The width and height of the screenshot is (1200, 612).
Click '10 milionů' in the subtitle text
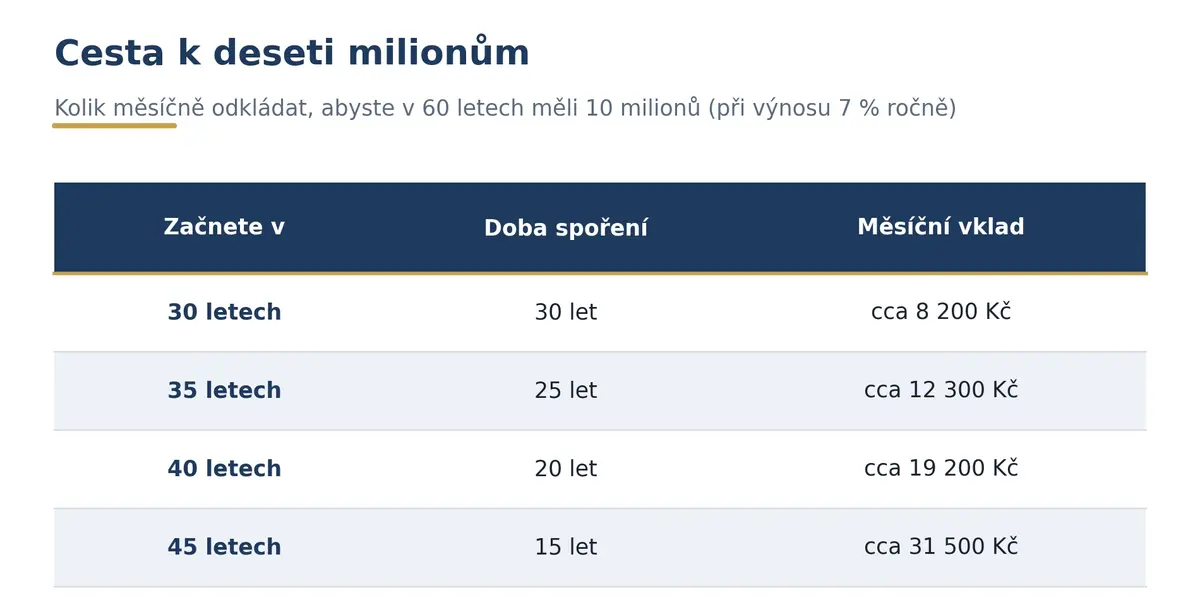(x=643, y=108)
